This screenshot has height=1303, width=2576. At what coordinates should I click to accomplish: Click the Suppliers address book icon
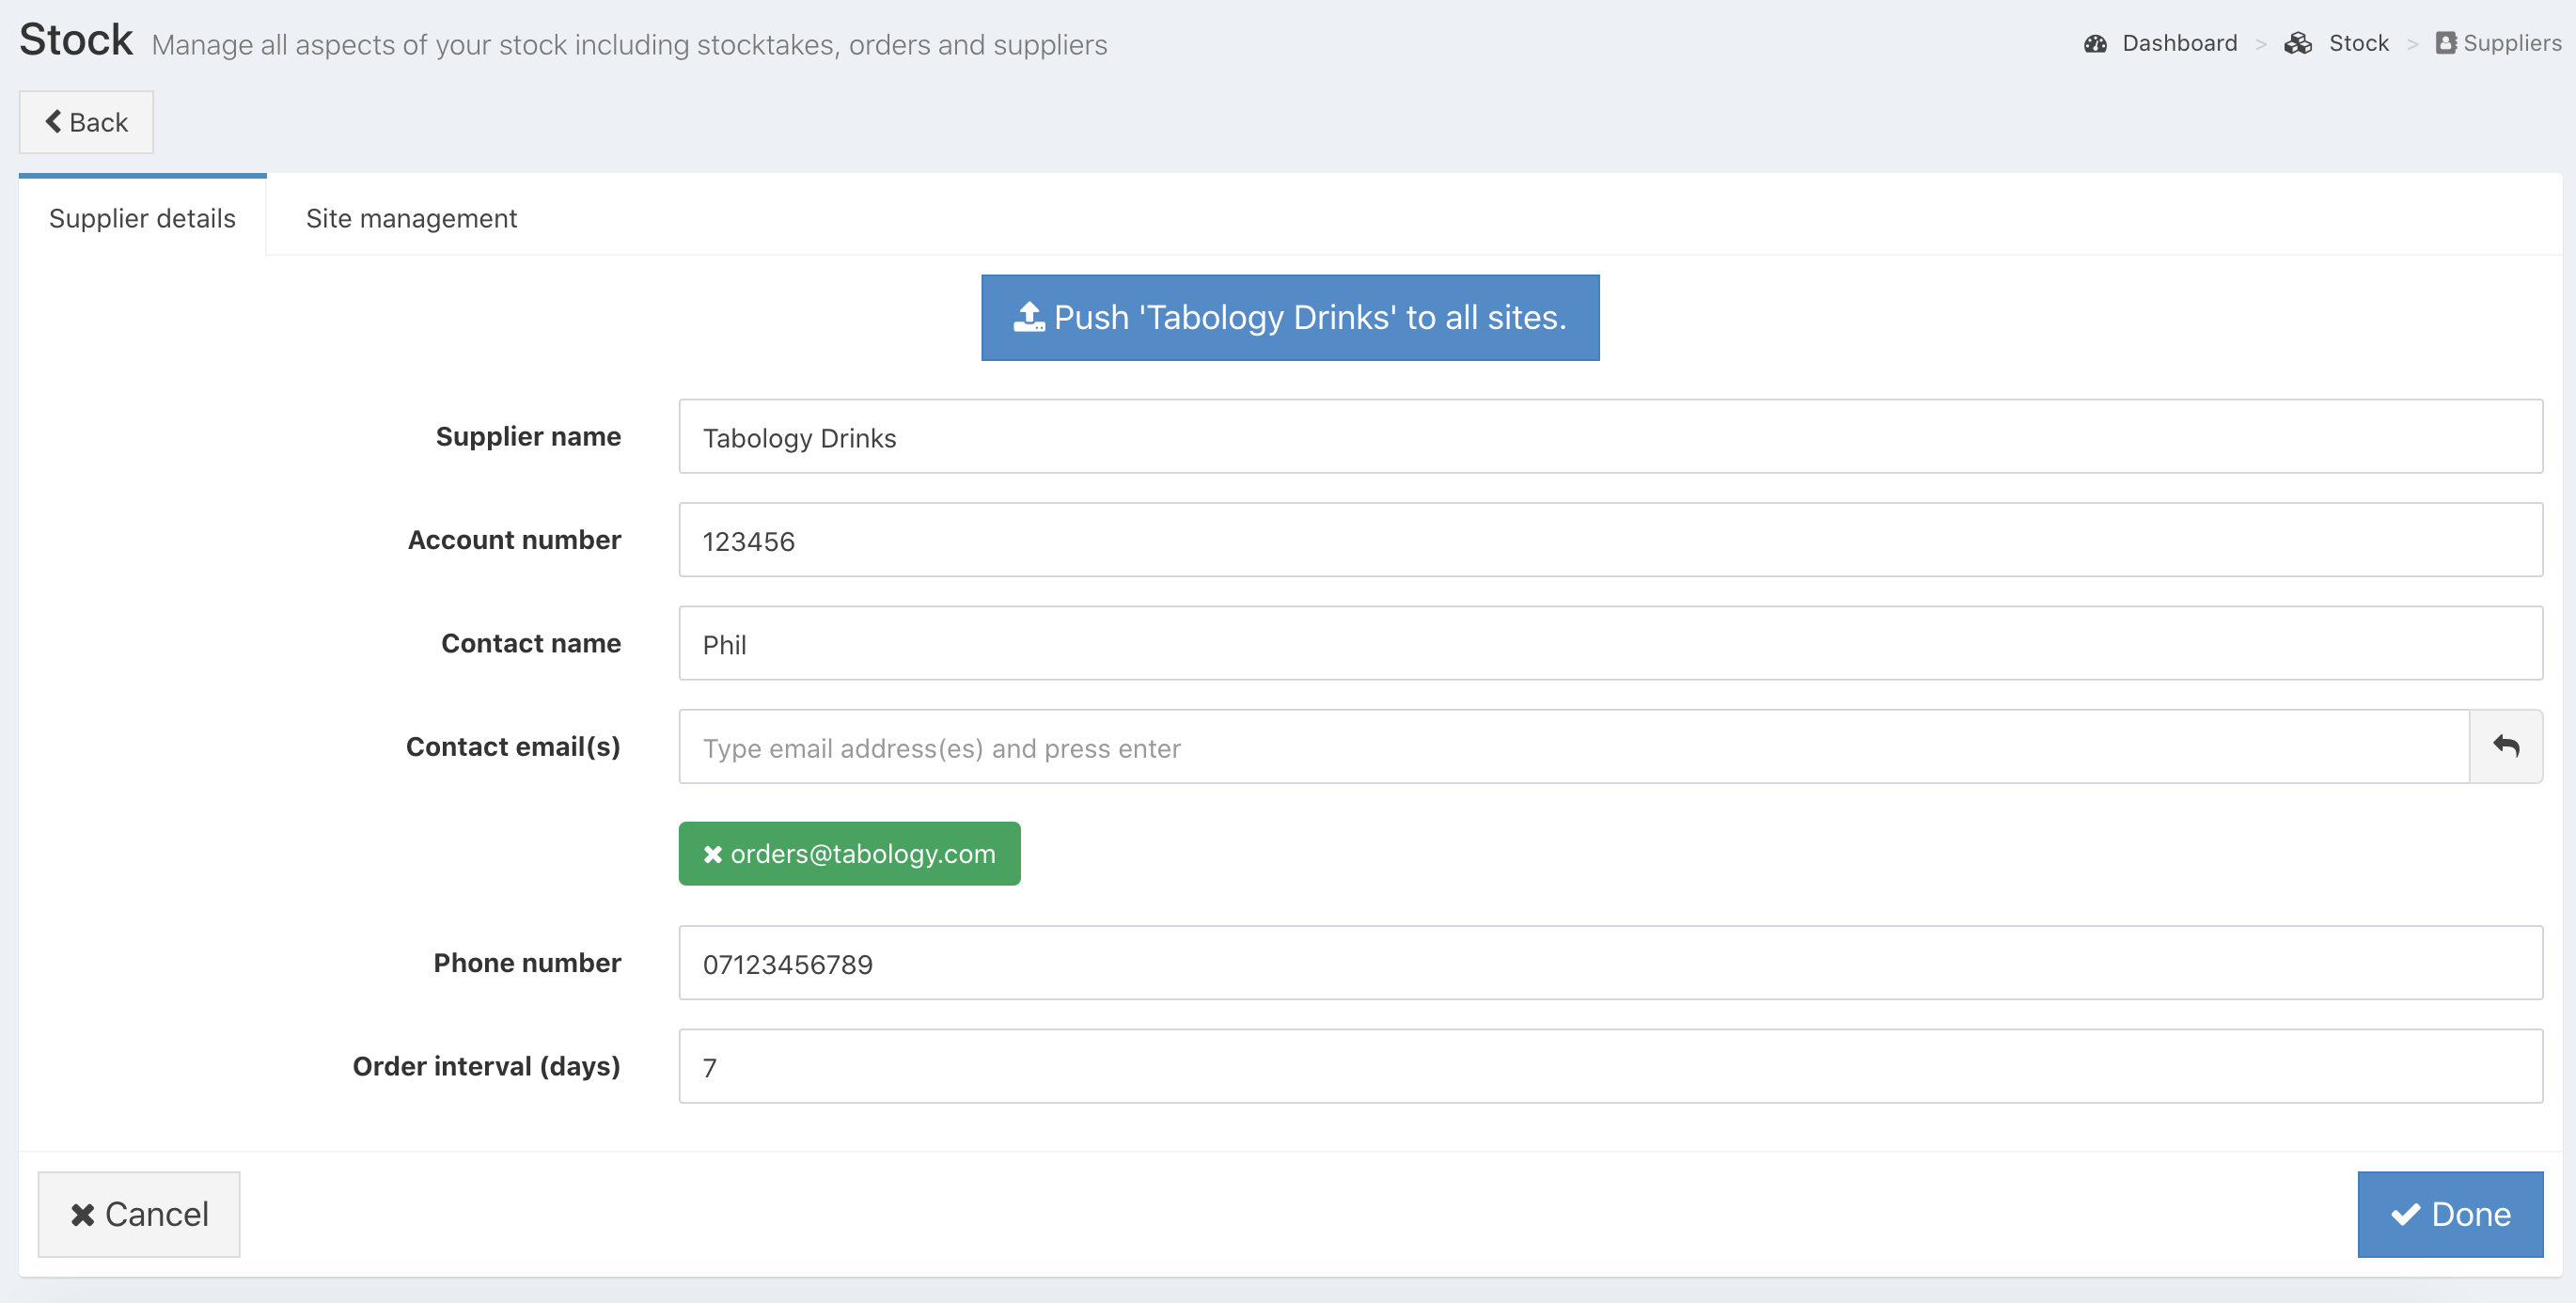click(2445, 44)
